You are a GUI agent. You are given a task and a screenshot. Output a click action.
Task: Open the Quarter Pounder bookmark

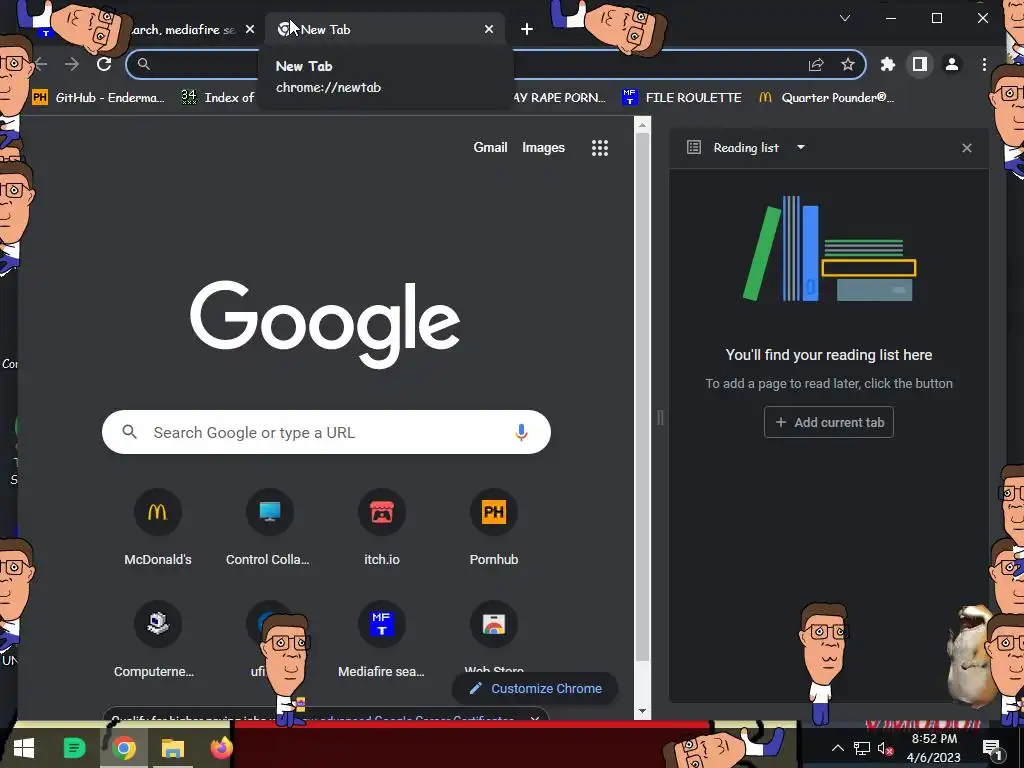coord(827,97)
